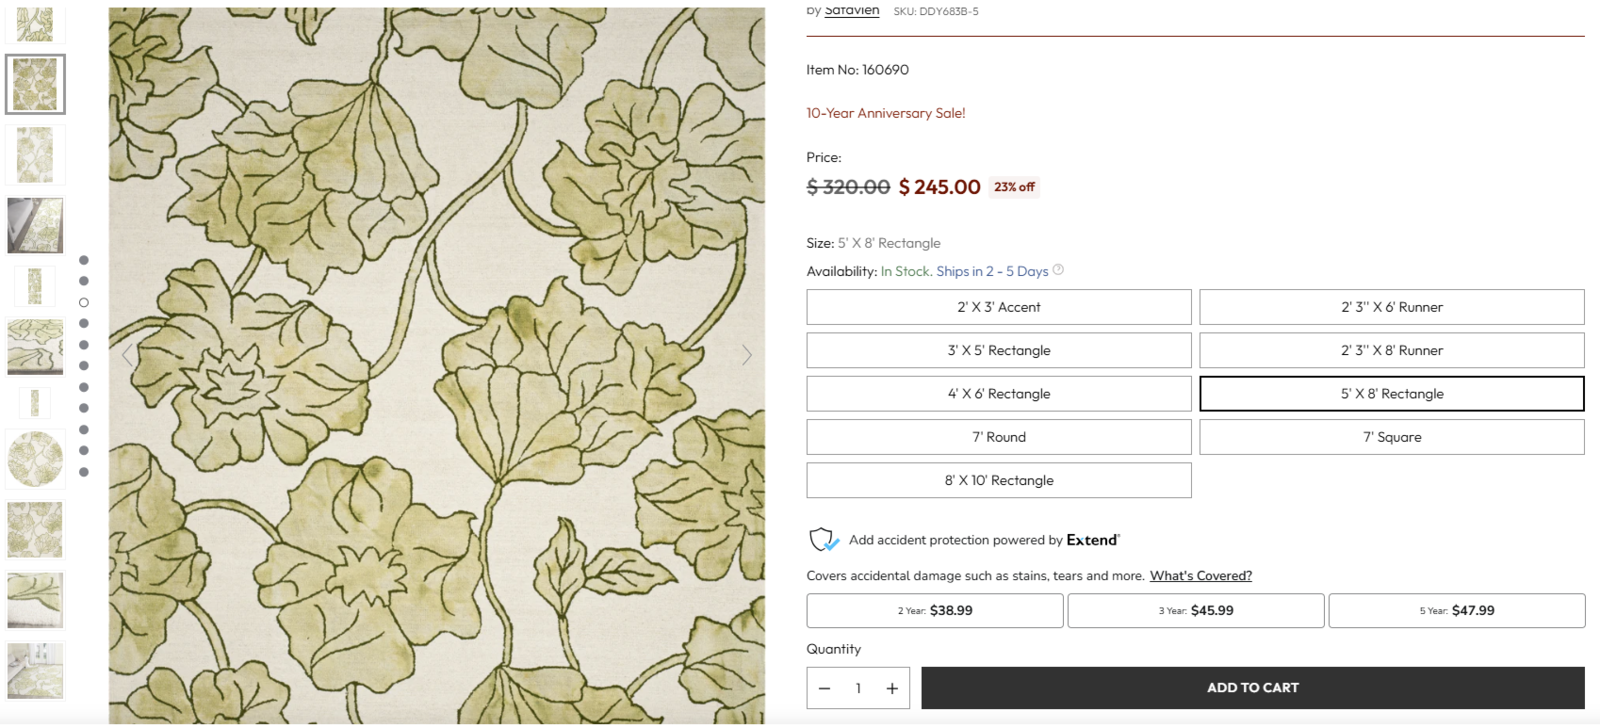Go to previous image with left chevron arrow
The width and height of the screenshot is (1600, 728).
(126, 354)
